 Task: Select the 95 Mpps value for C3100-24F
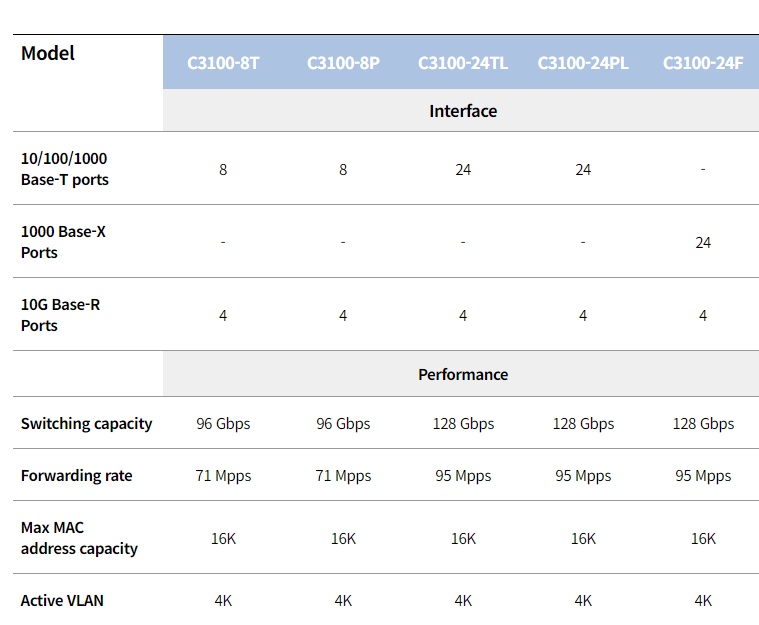pyautogui.click(x=703, y=475)
